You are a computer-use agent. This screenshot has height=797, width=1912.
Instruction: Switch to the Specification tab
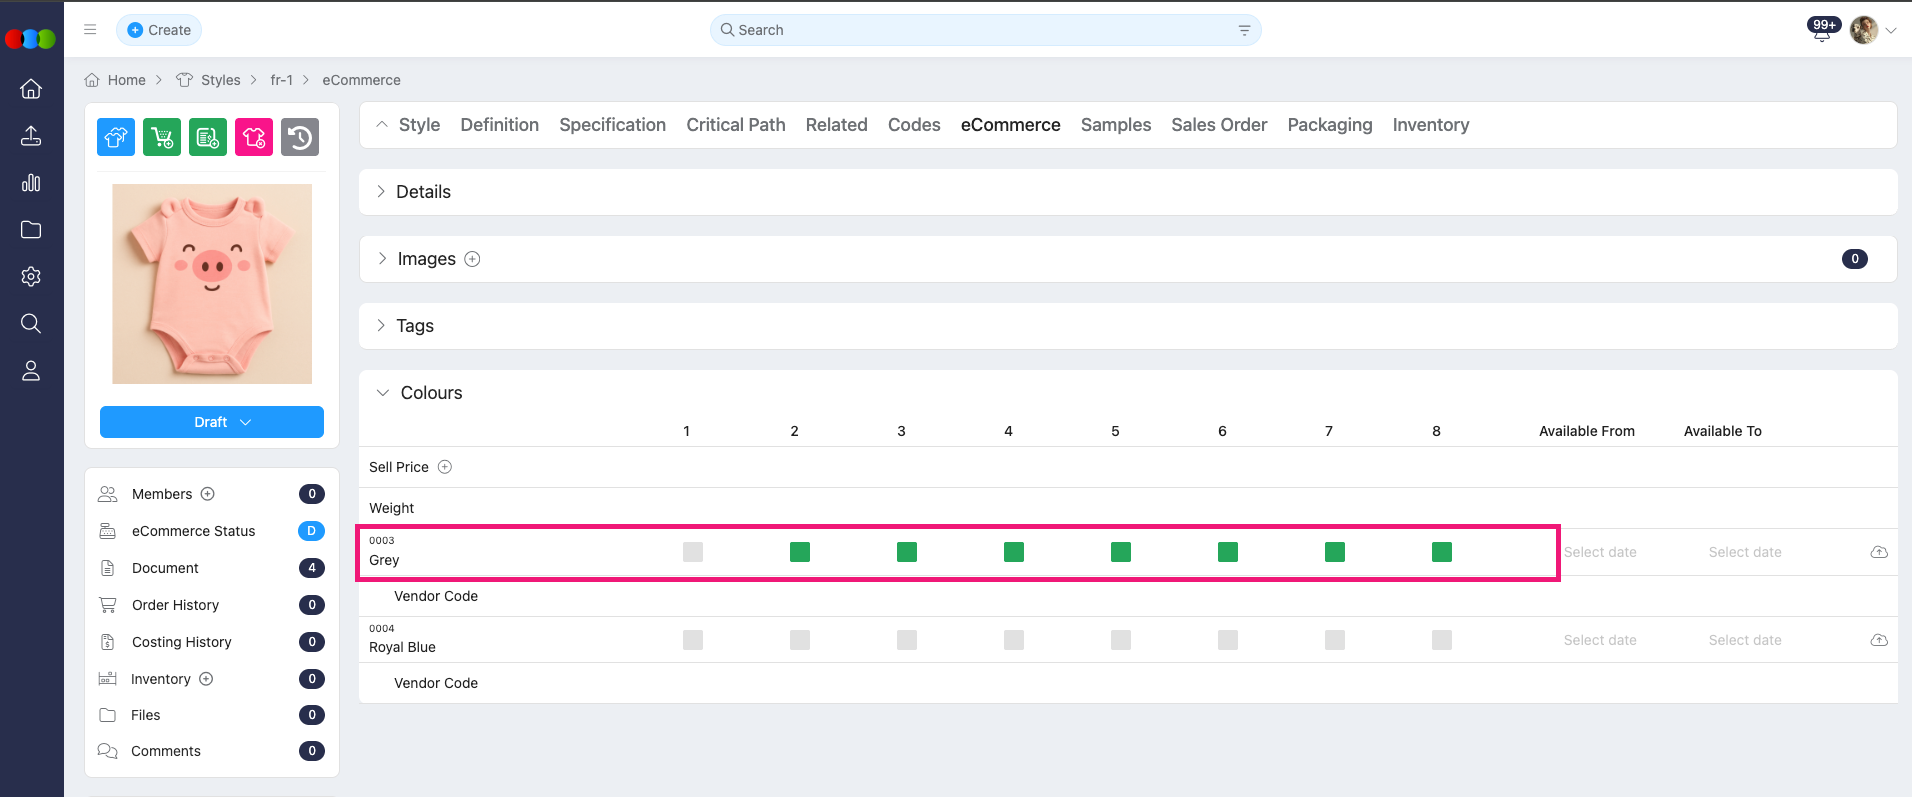tap(612, 125)
